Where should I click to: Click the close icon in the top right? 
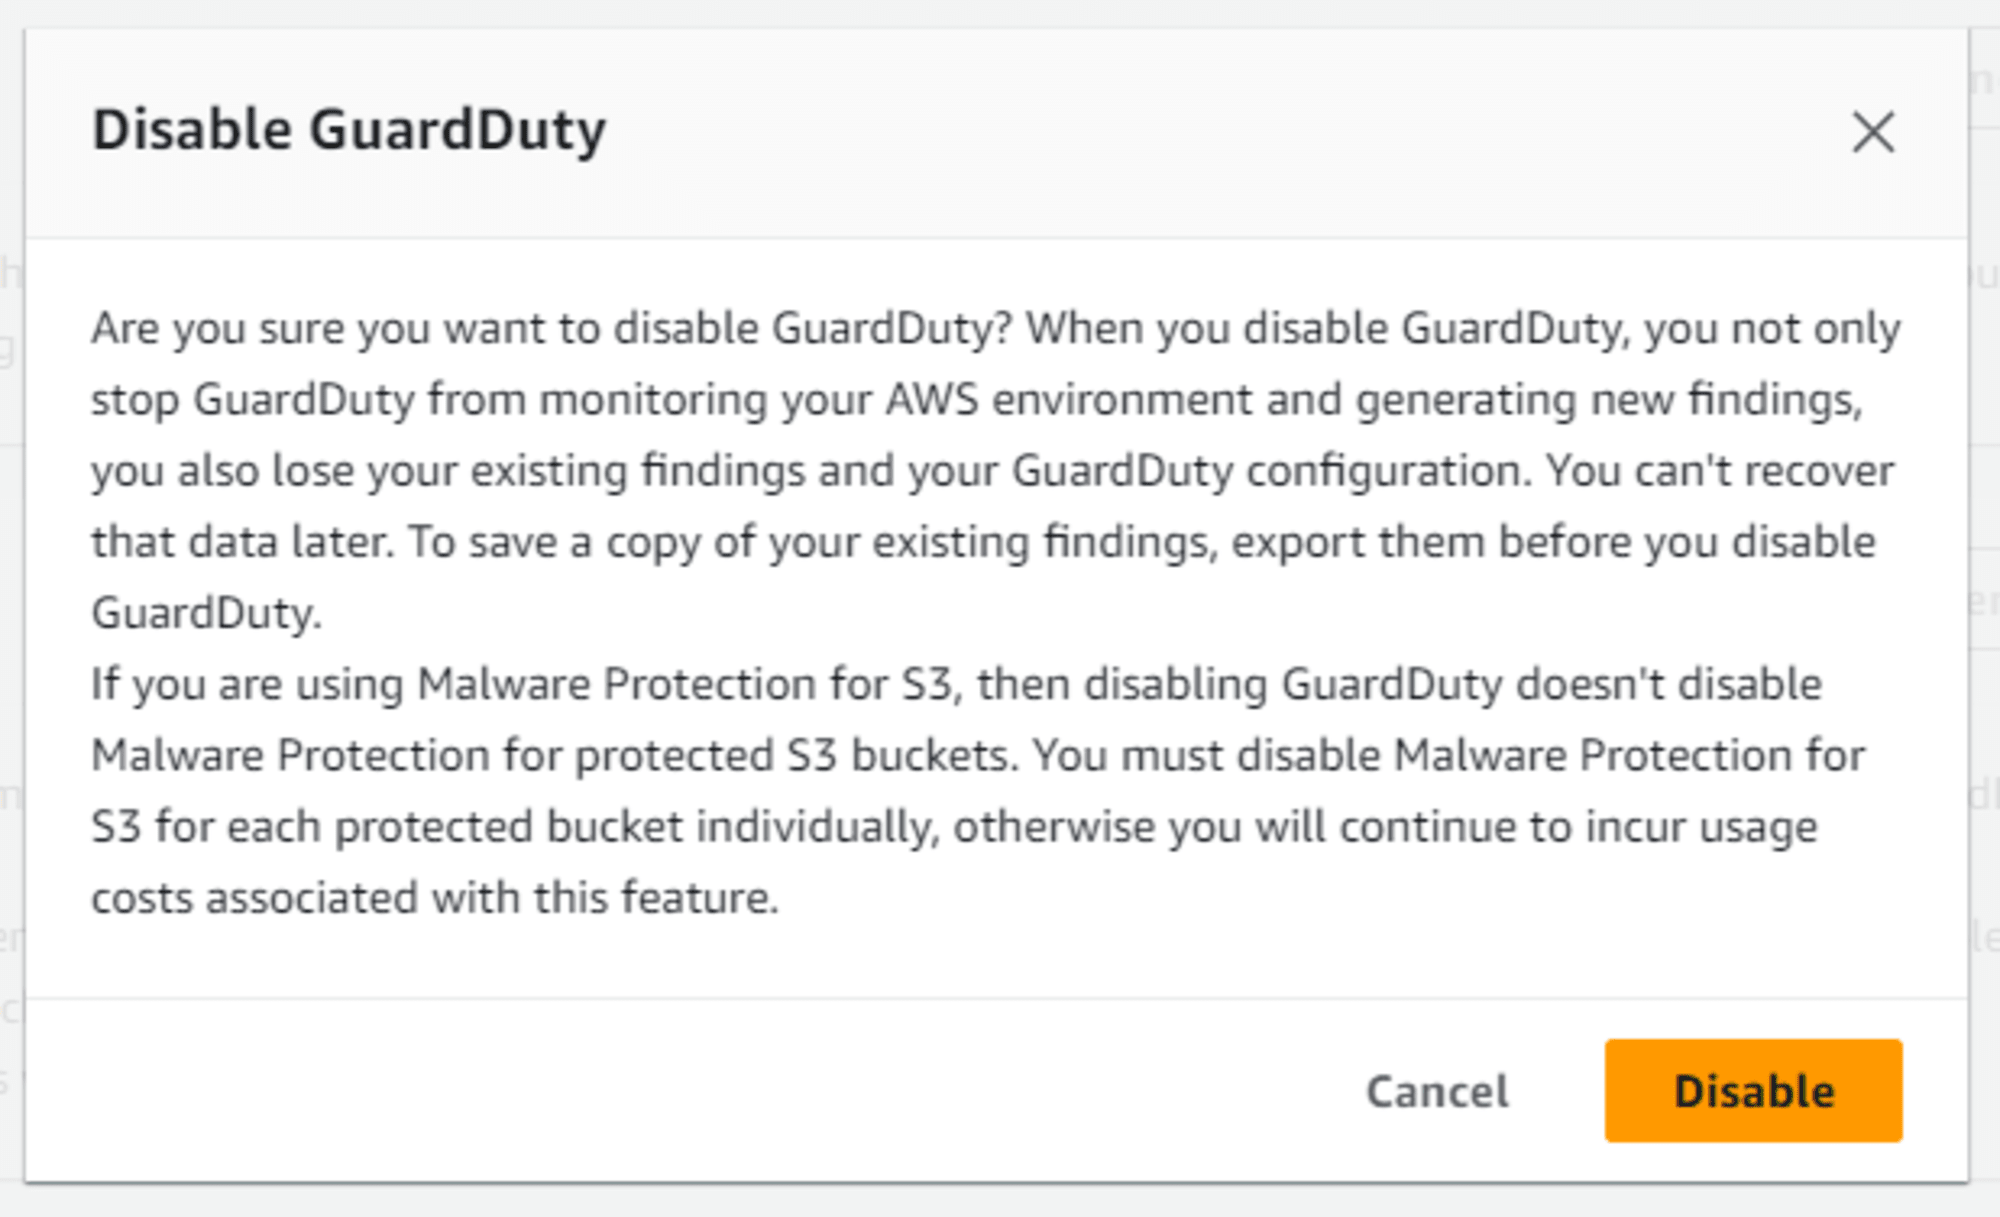pos(1875,133)
